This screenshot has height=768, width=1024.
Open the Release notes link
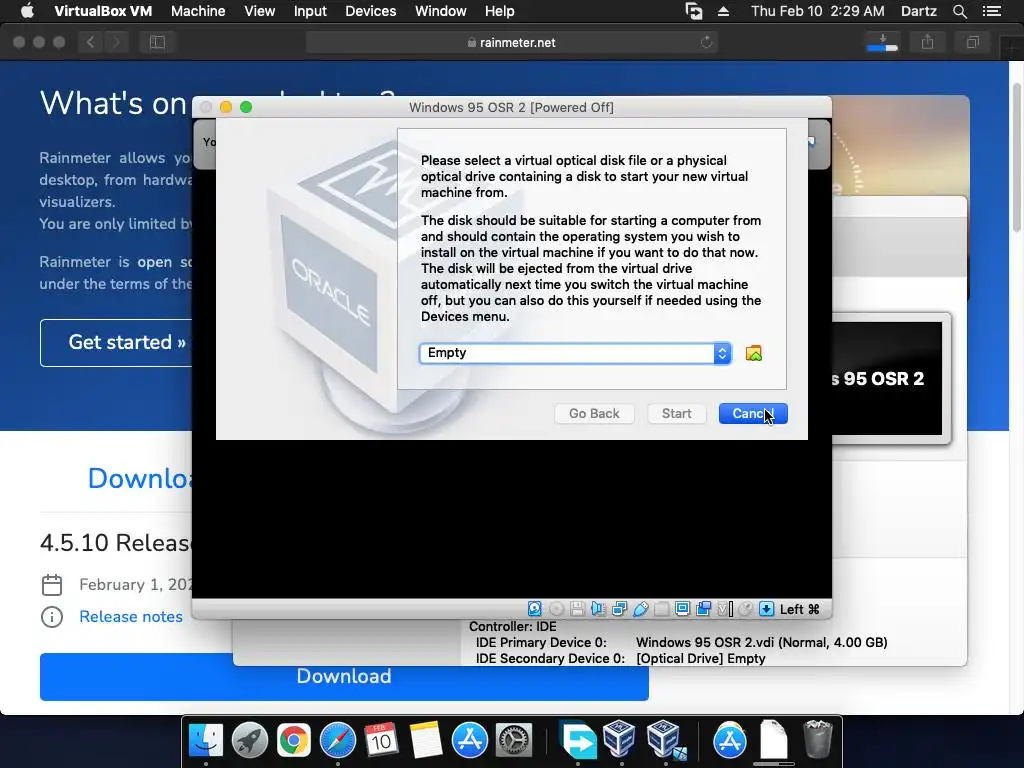[x=131, y=616]
